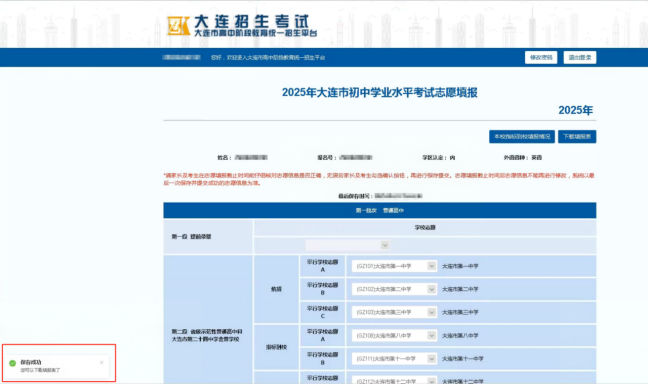Click 大连市第三中学 text beside dropdown
648x385 pixels.
460,313
